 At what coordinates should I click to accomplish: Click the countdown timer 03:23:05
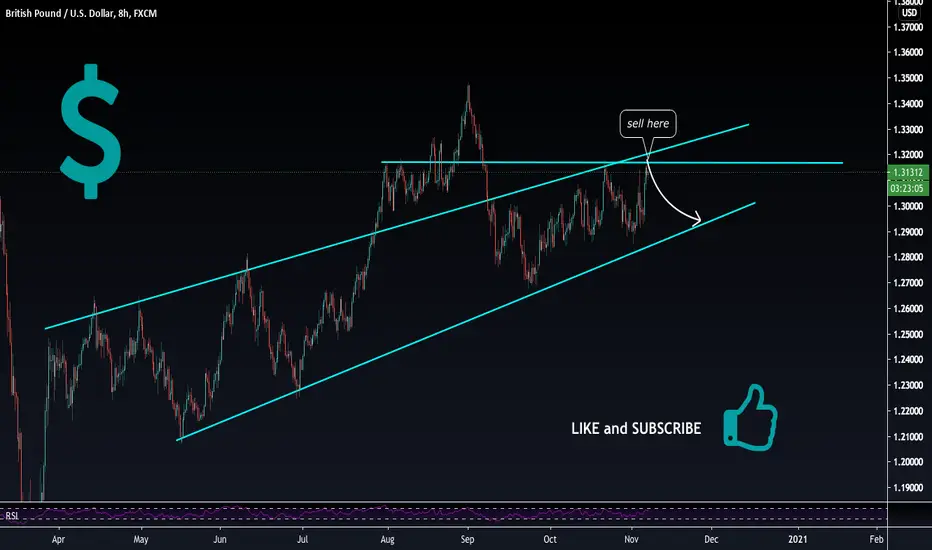[908, 188]
